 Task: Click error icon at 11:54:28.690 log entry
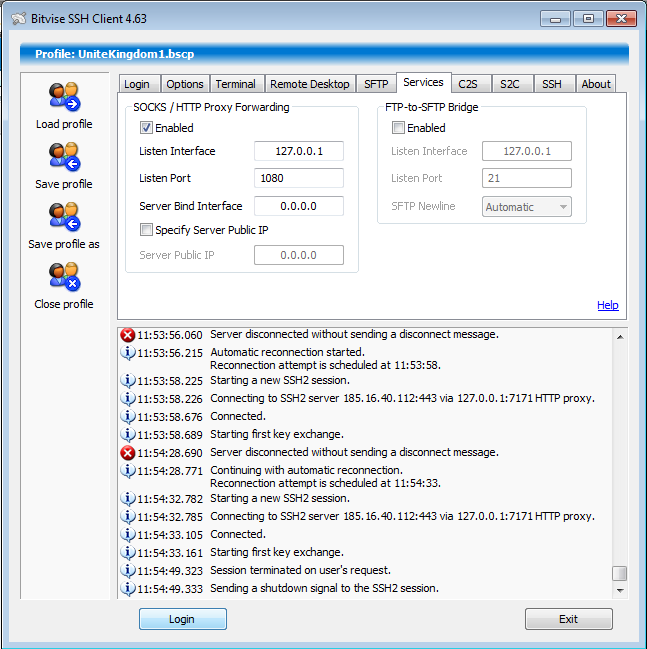[127, 452]
